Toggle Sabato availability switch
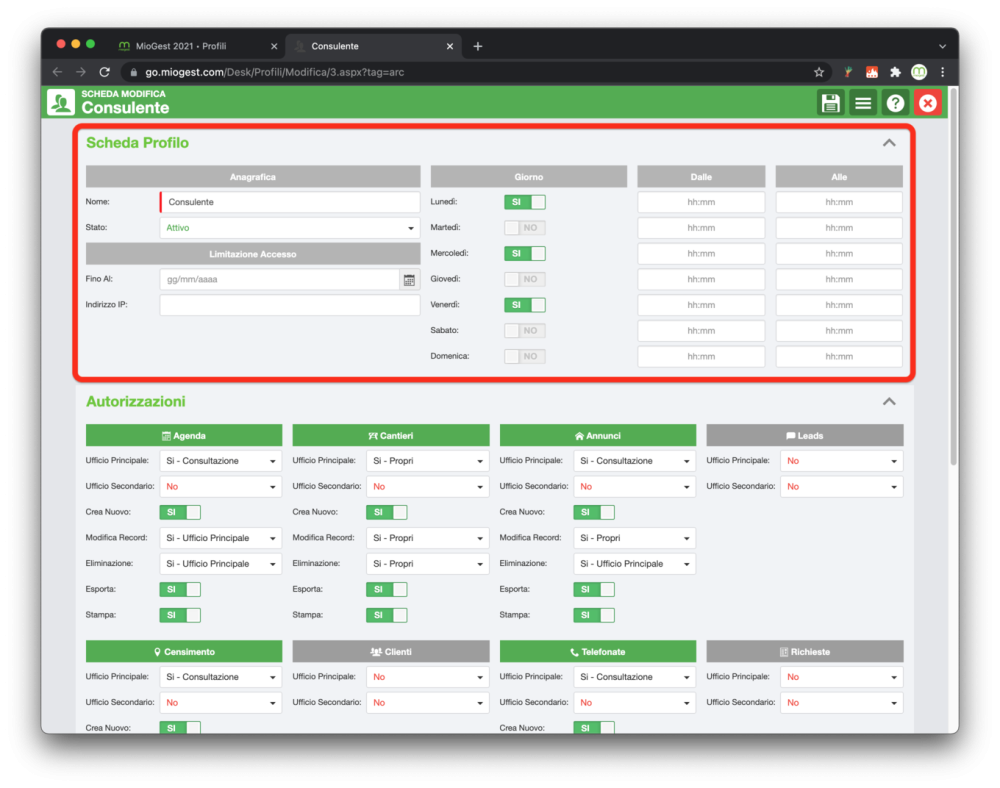This screenshot has height=788, width=1000. 525,331
